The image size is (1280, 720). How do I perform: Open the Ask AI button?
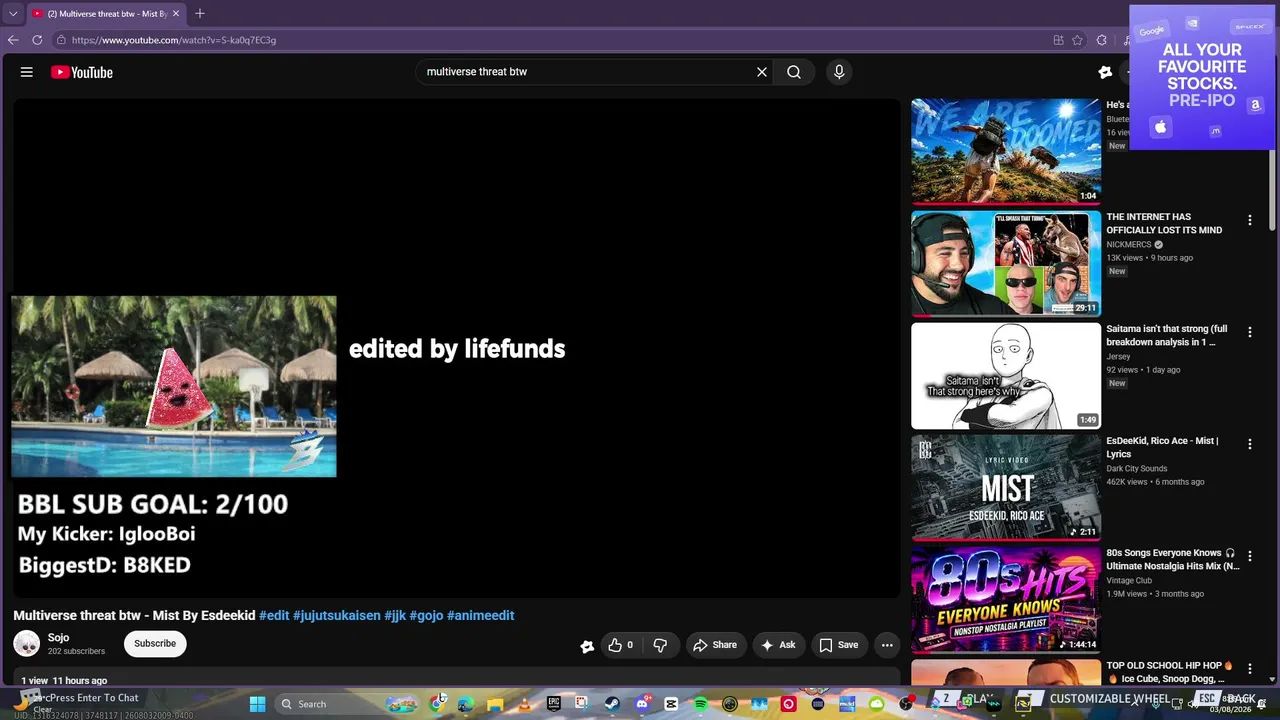pyautogui.click(x=779, y=645)
